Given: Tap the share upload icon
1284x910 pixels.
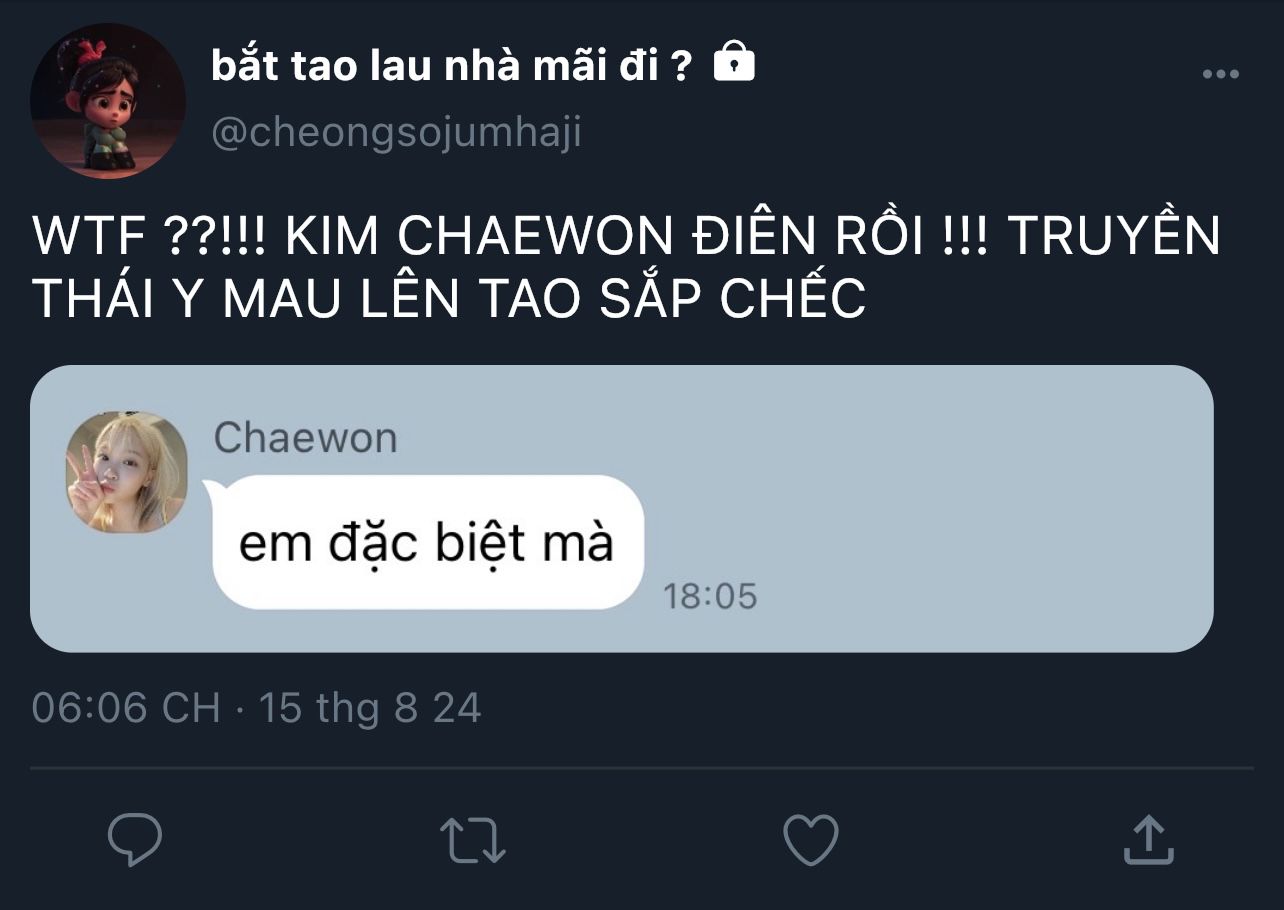Looking at the screenshot, I should [1147, 839].
